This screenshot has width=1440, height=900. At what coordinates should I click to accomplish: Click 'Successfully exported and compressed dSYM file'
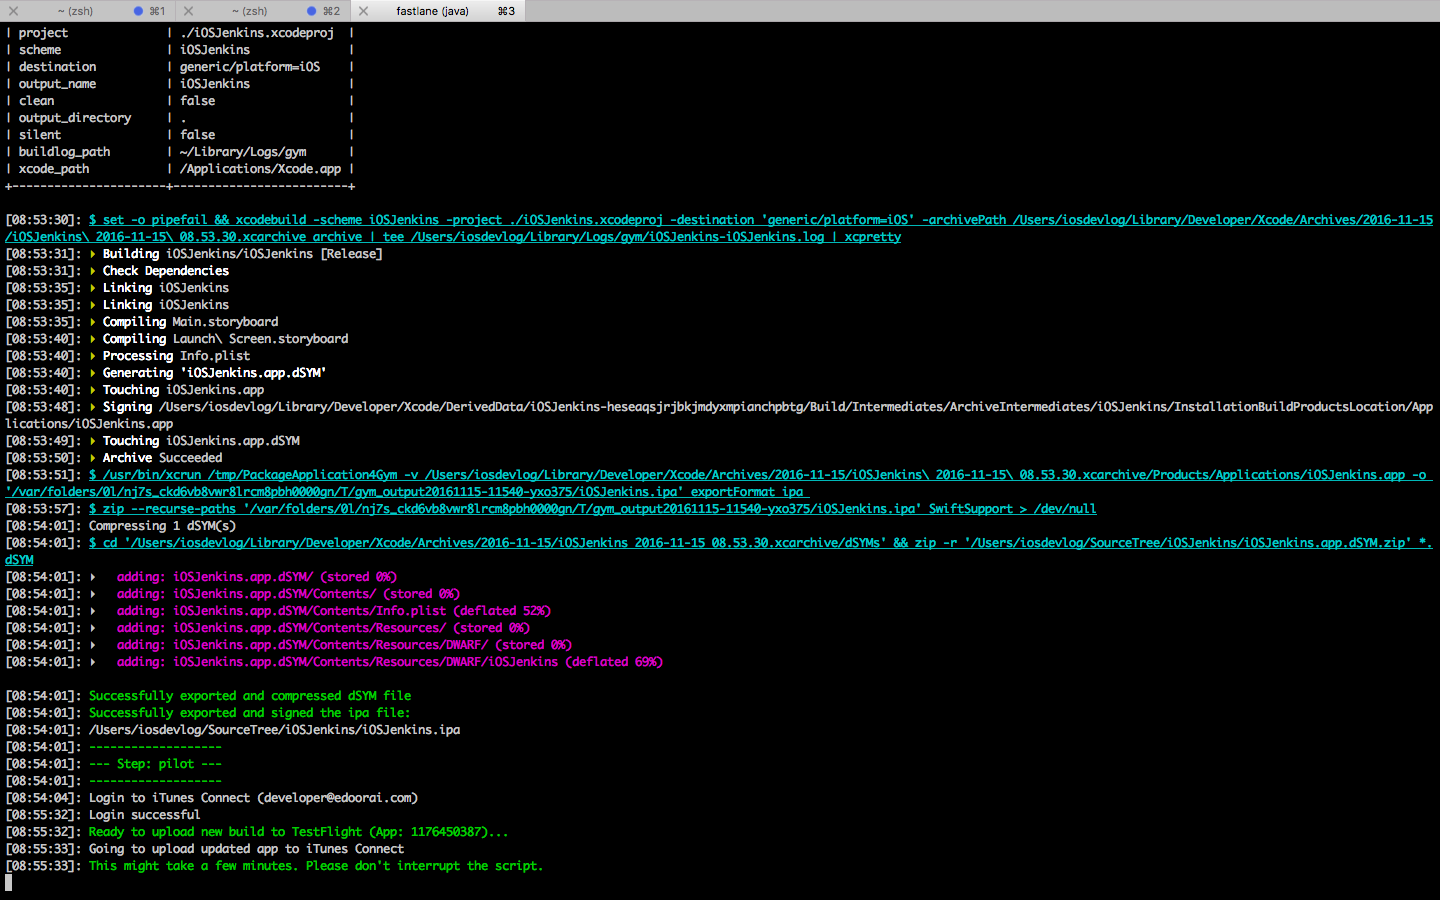(250, 696)
